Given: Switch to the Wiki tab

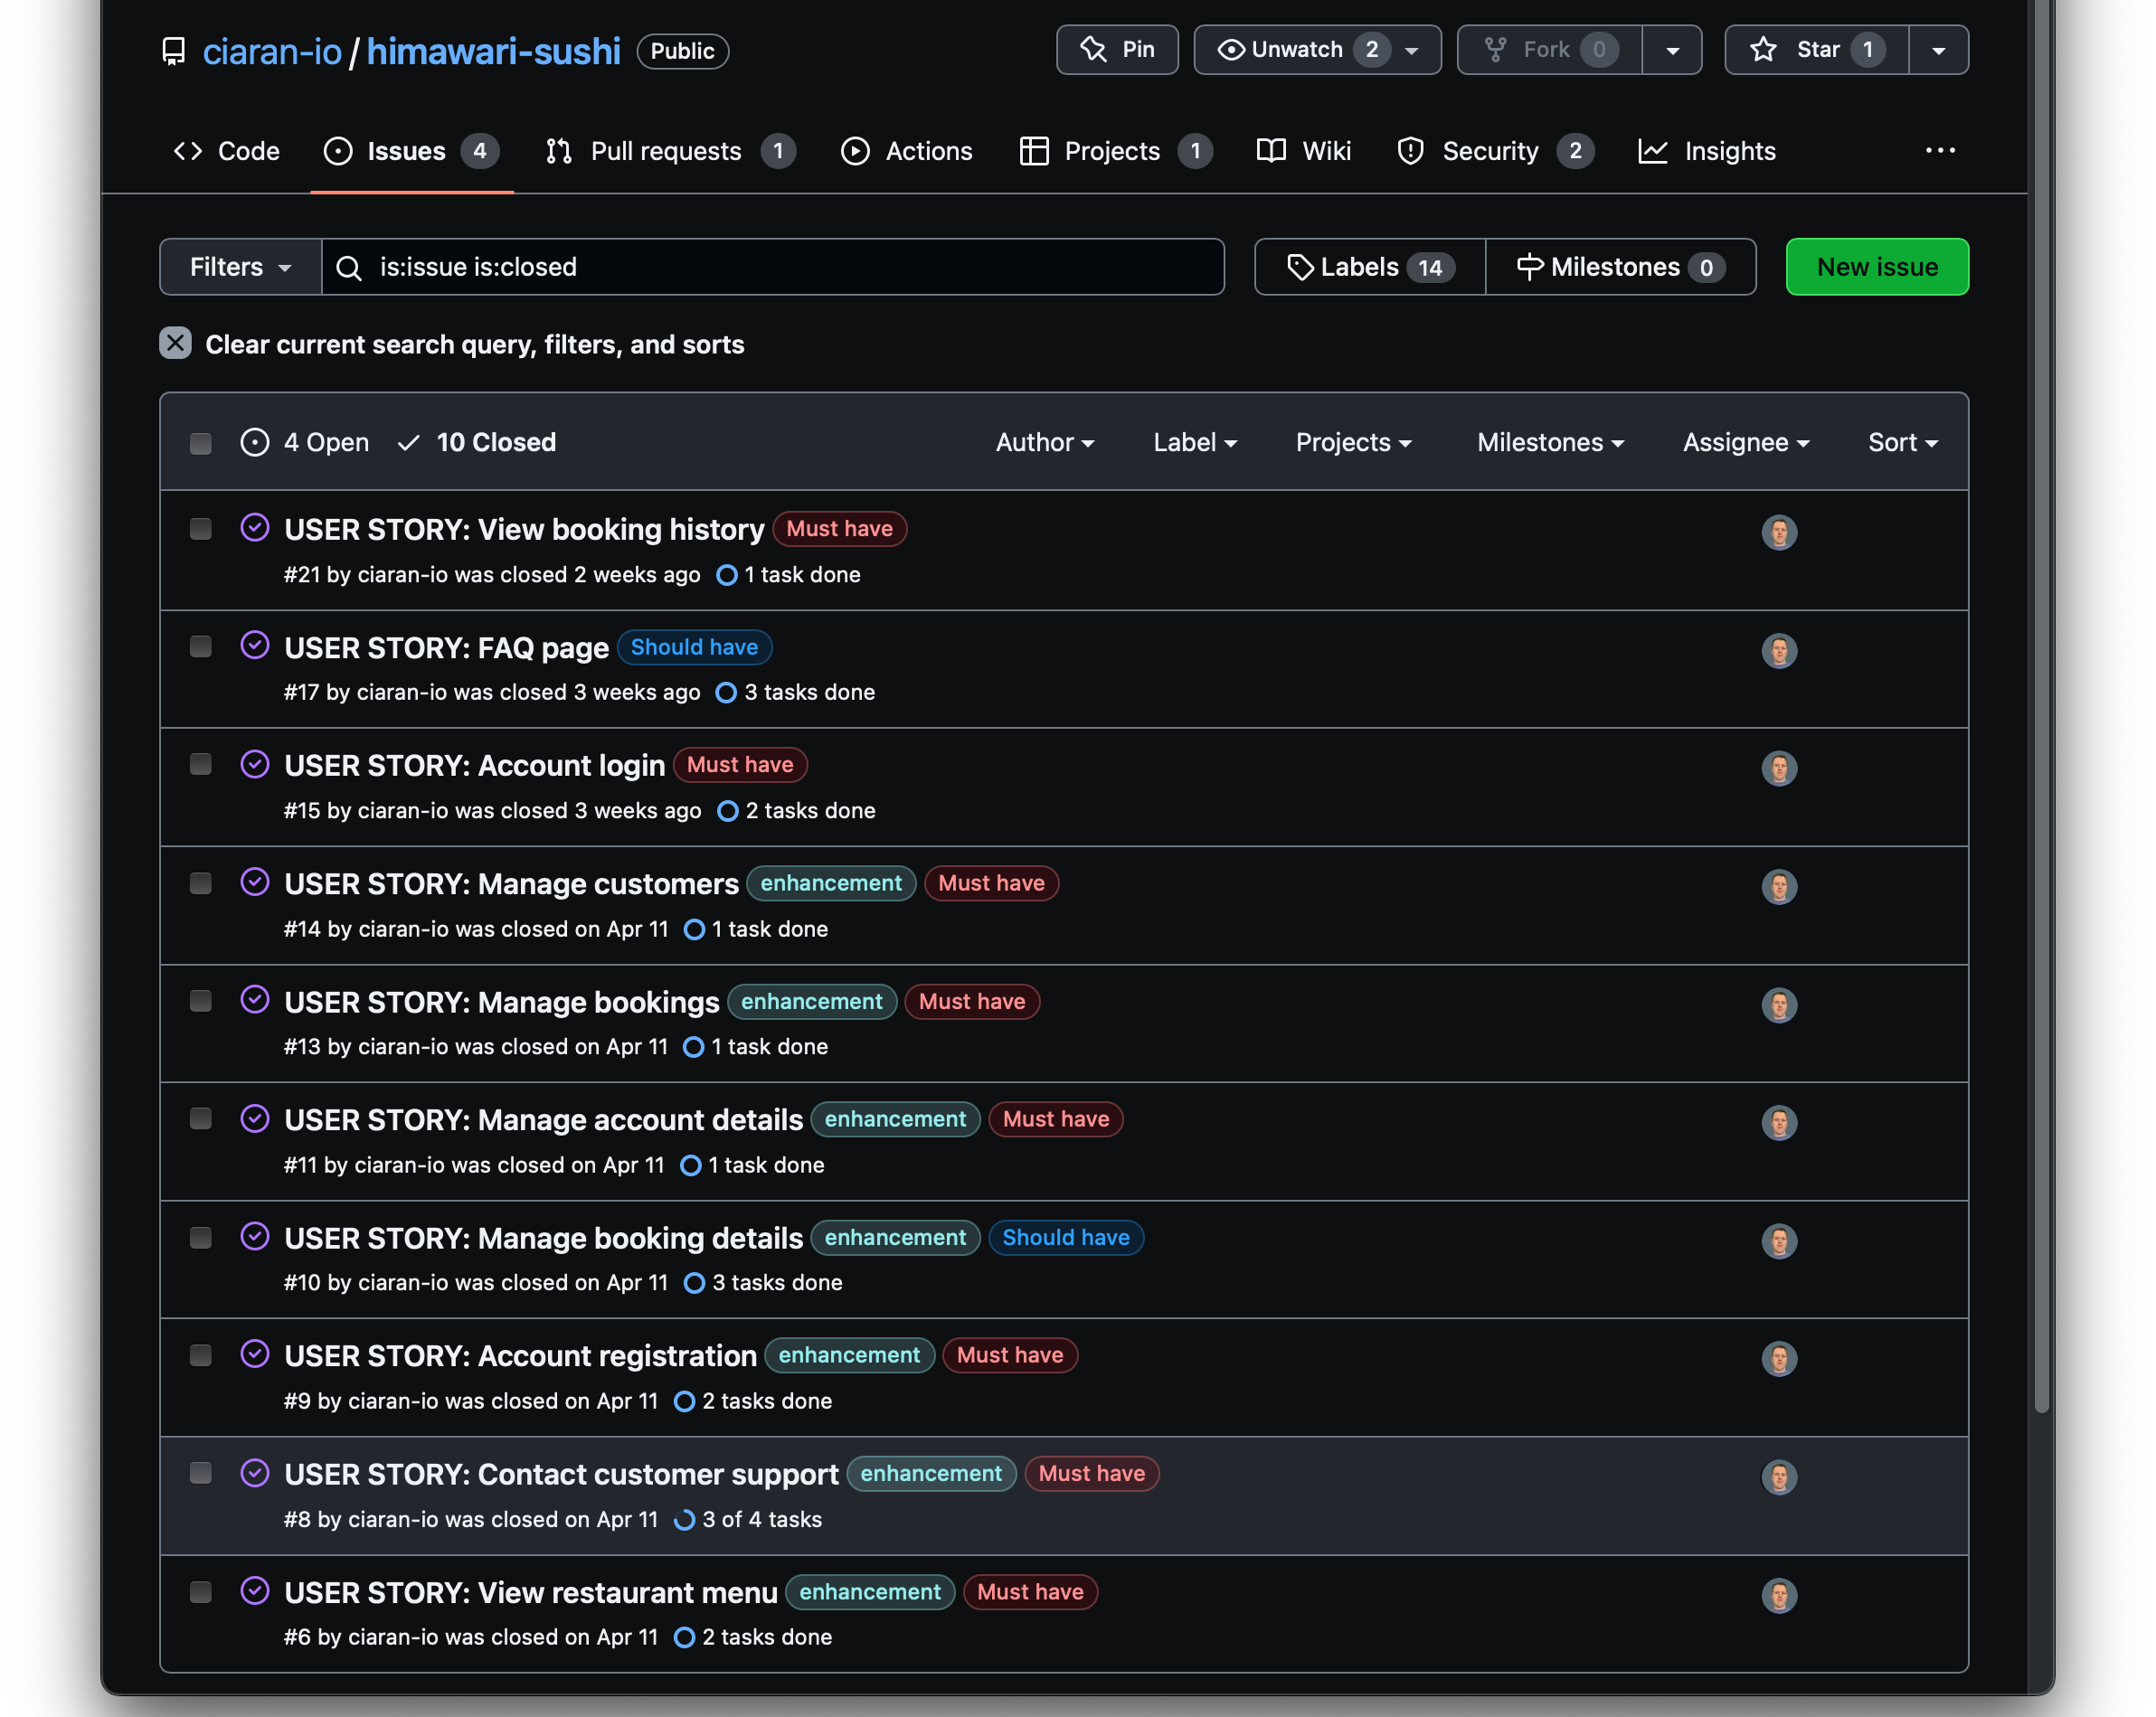Looking at the screenshot, I should [x=1304, y=151].
